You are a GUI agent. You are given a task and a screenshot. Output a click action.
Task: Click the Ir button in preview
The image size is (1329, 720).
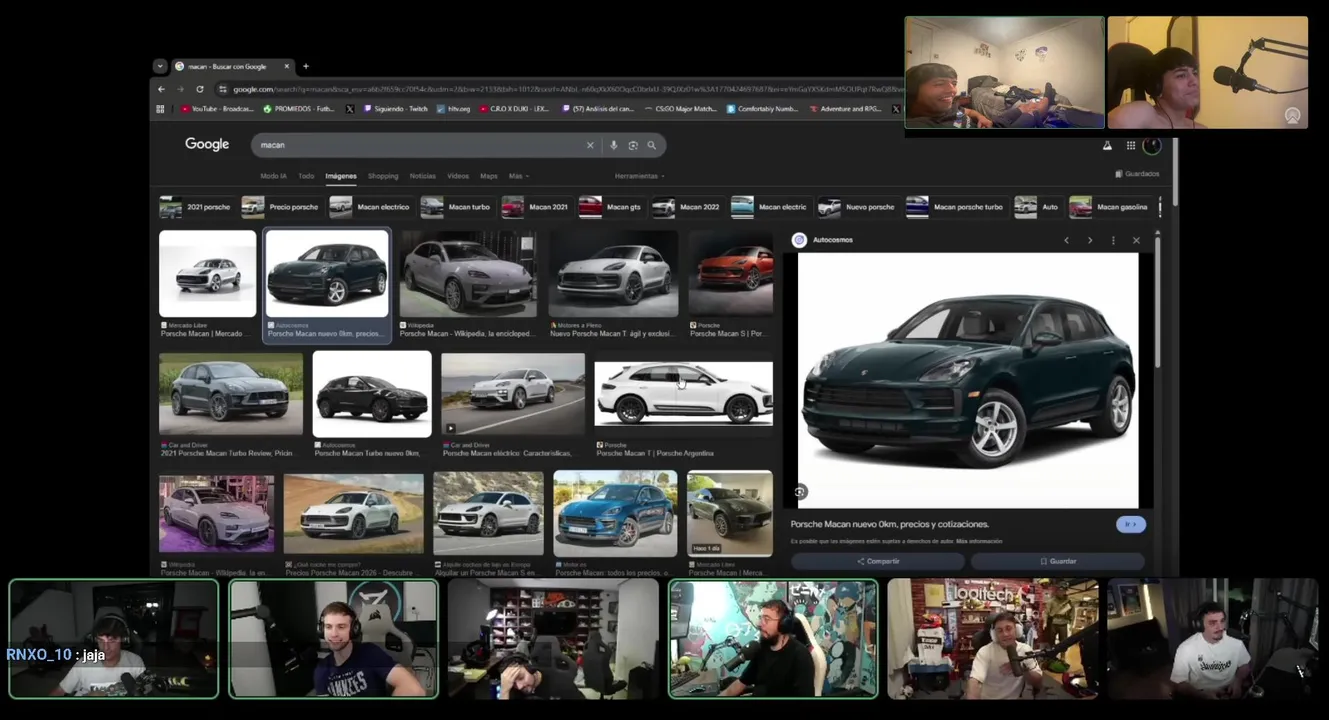point(1131,524)
